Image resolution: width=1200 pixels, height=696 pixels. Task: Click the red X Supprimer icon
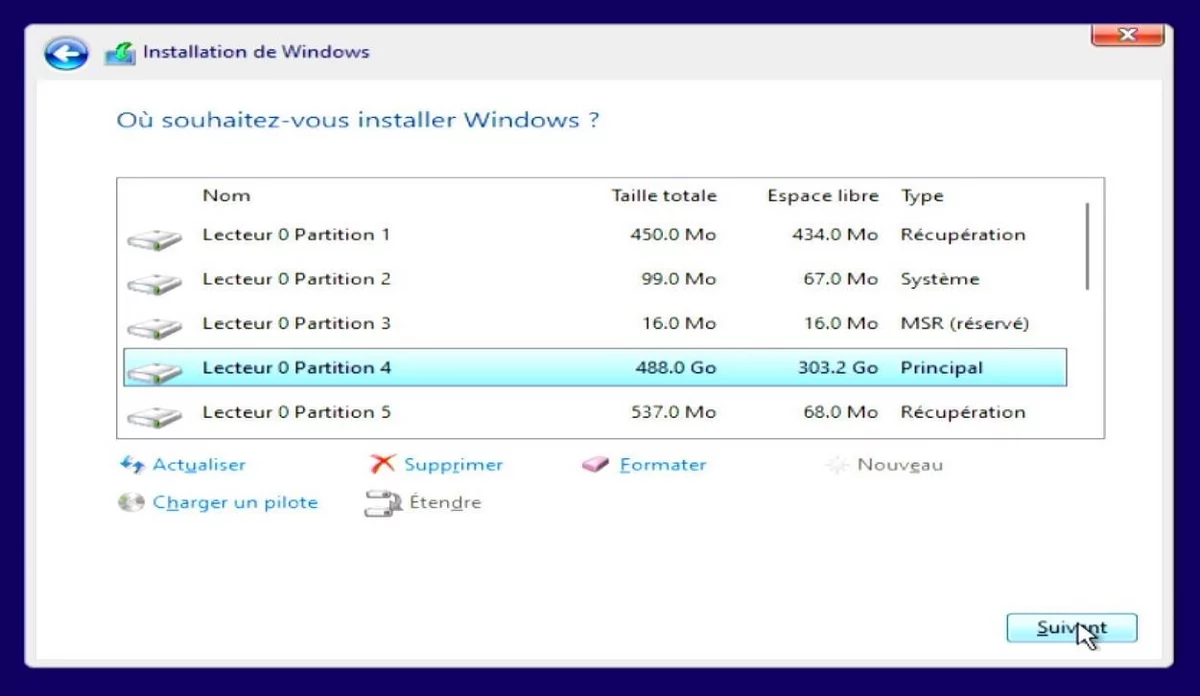[x=383, y=463]
